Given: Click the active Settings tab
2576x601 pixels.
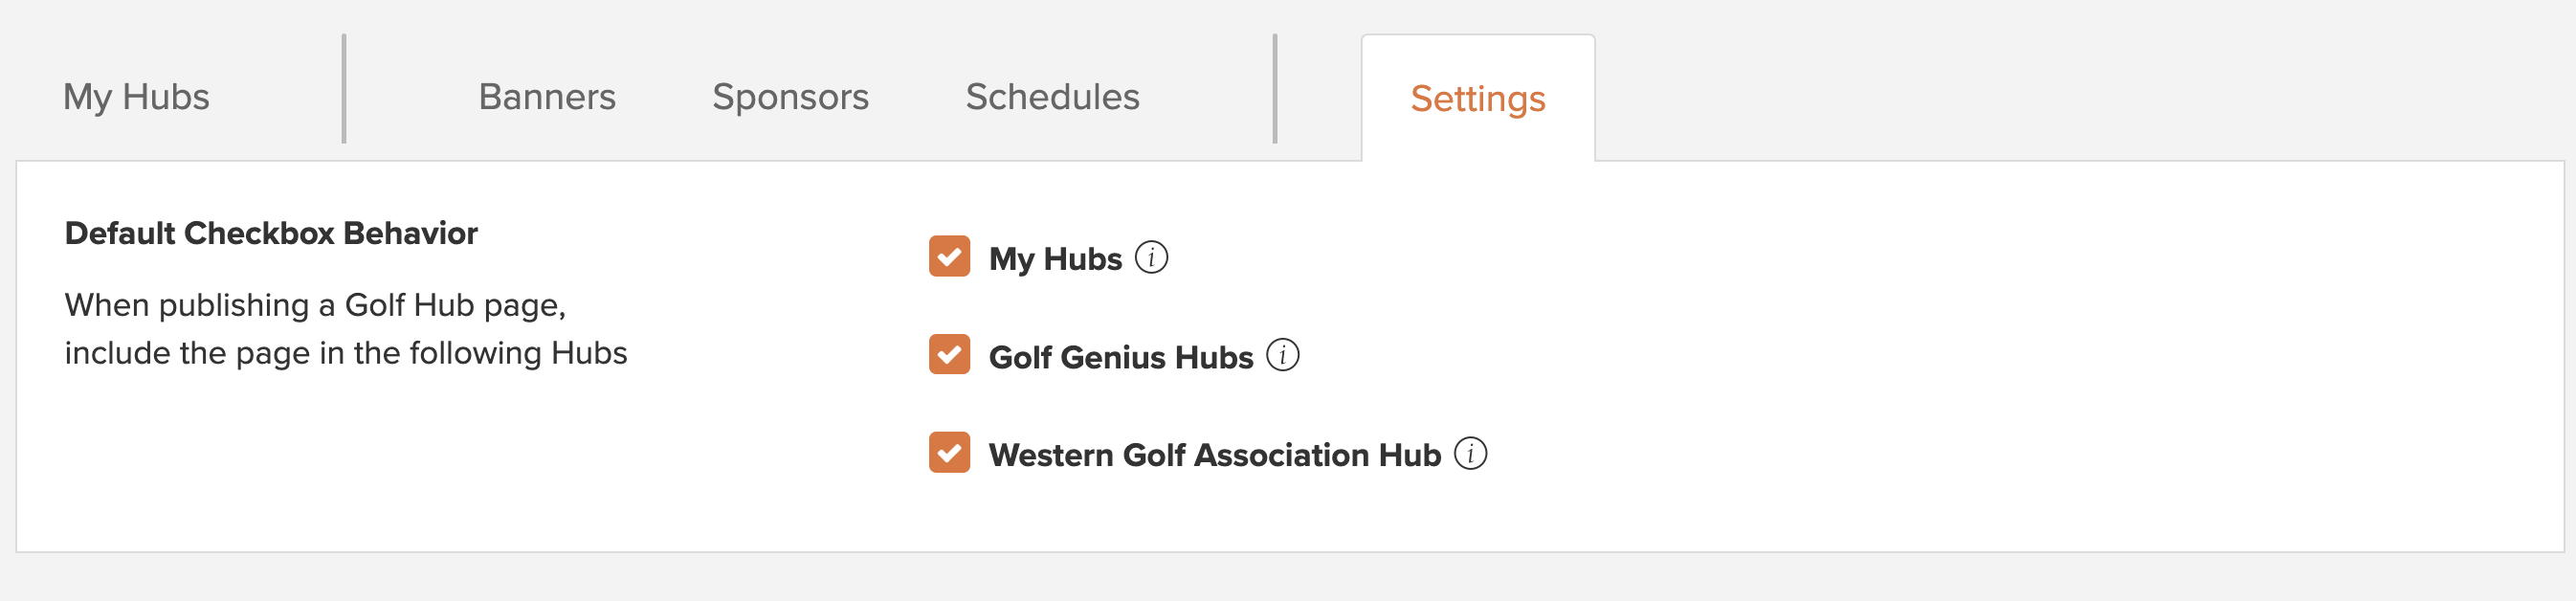Looking at the screenshot, I should coord(1478,98).
